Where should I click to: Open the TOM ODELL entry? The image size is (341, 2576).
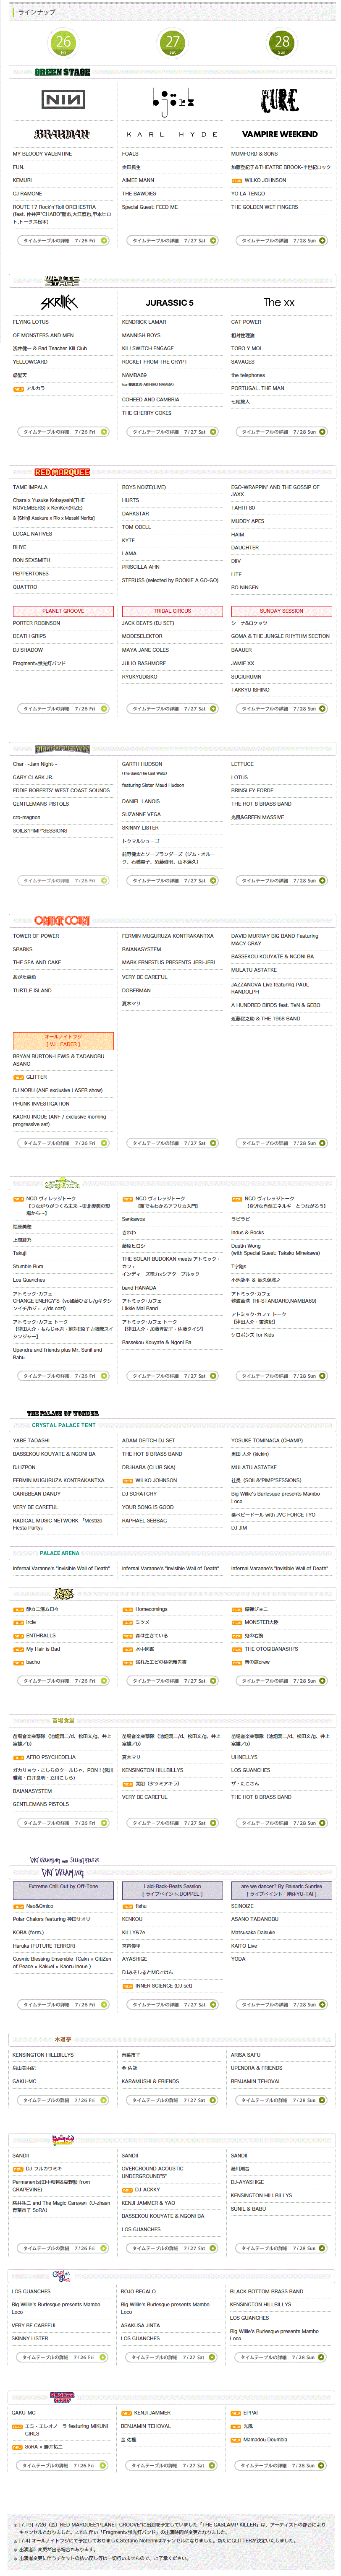point(136,527)
